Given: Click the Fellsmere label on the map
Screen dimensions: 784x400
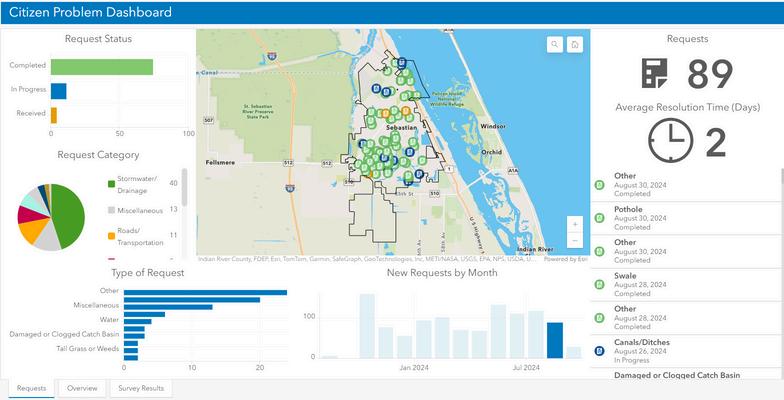Looking at the screenshot, I should [220, 162].
